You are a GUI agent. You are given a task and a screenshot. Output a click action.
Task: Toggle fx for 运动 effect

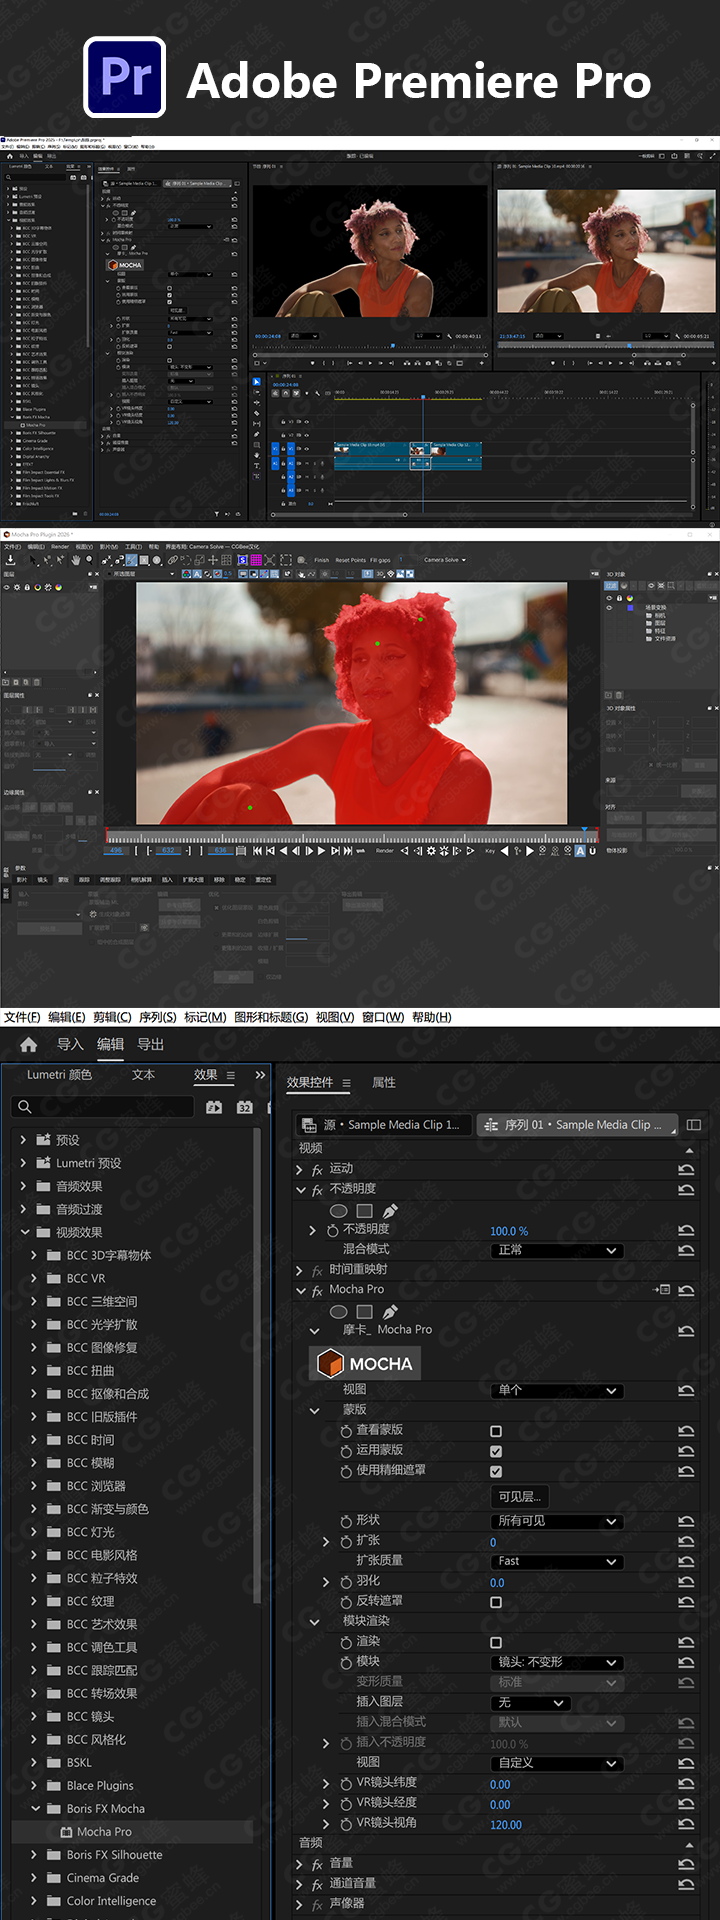pos(317,1169)
